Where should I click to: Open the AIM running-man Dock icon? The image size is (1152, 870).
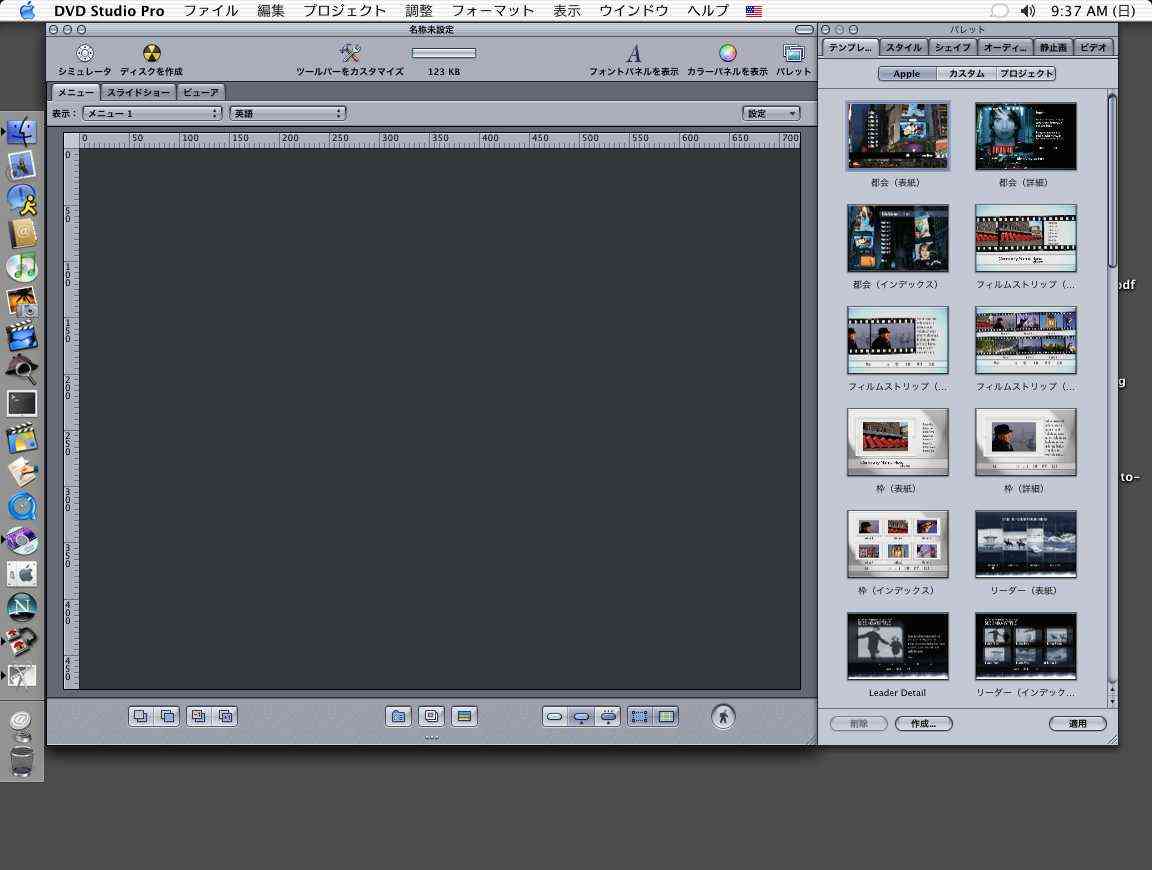[x=22, y=199]
